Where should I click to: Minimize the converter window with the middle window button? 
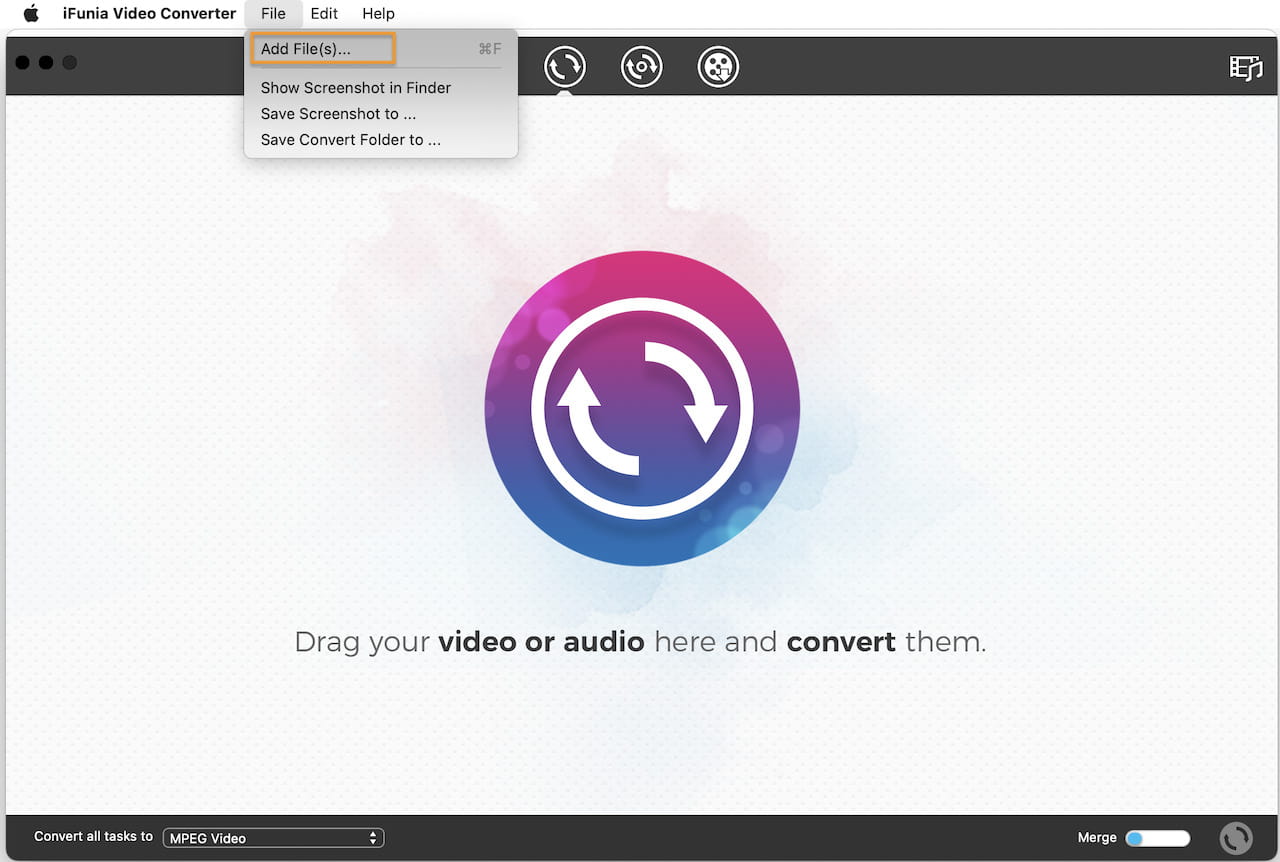pos(46,63)
